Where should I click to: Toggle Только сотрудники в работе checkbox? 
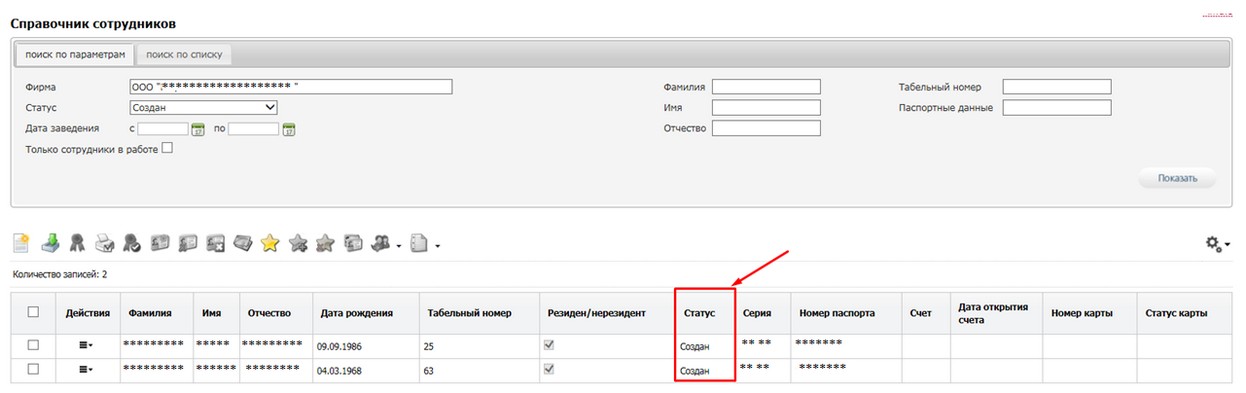[x=167, y=148]
